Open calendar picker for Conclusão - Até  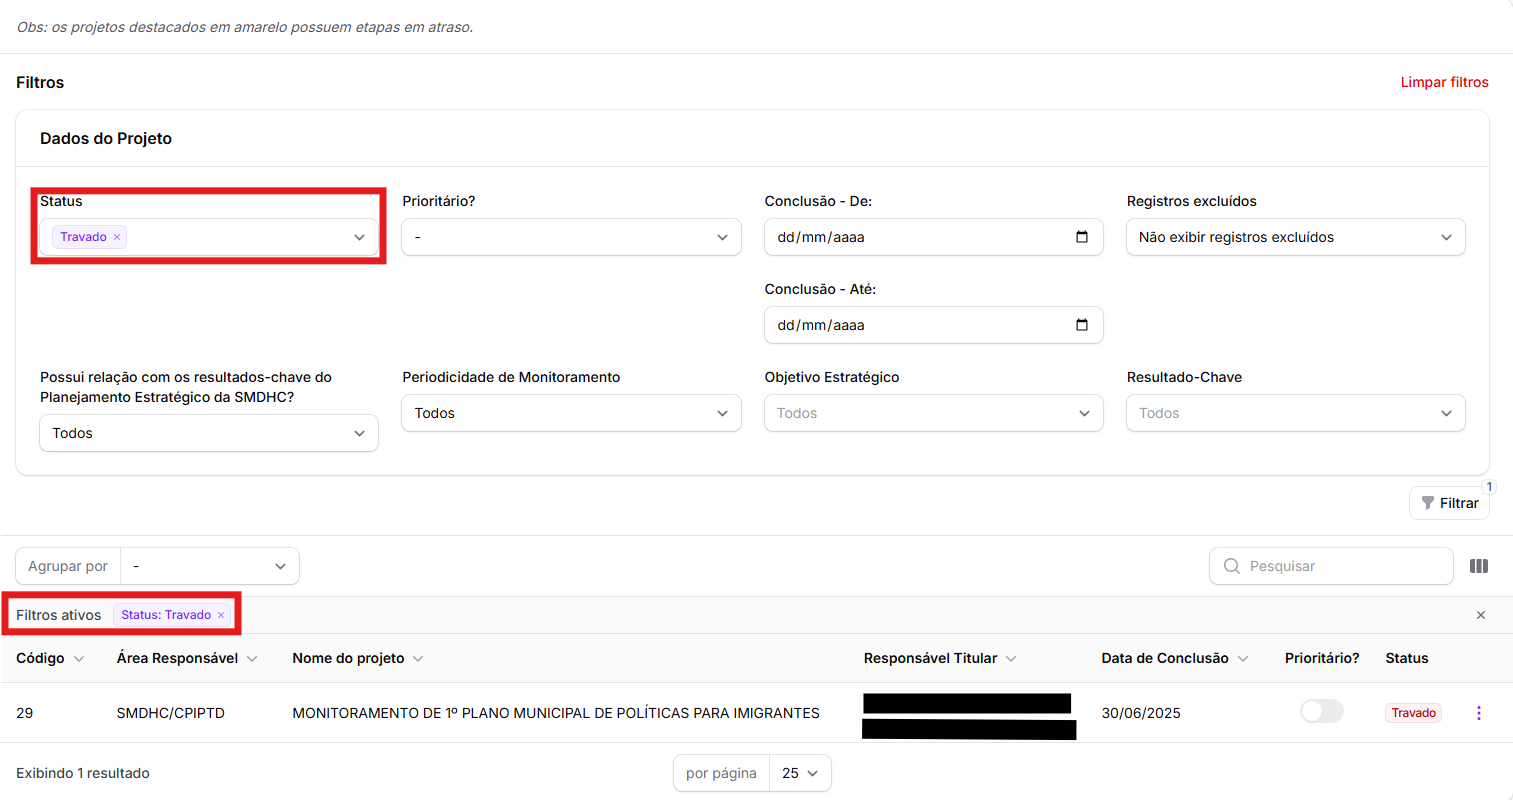point(1081,325)
